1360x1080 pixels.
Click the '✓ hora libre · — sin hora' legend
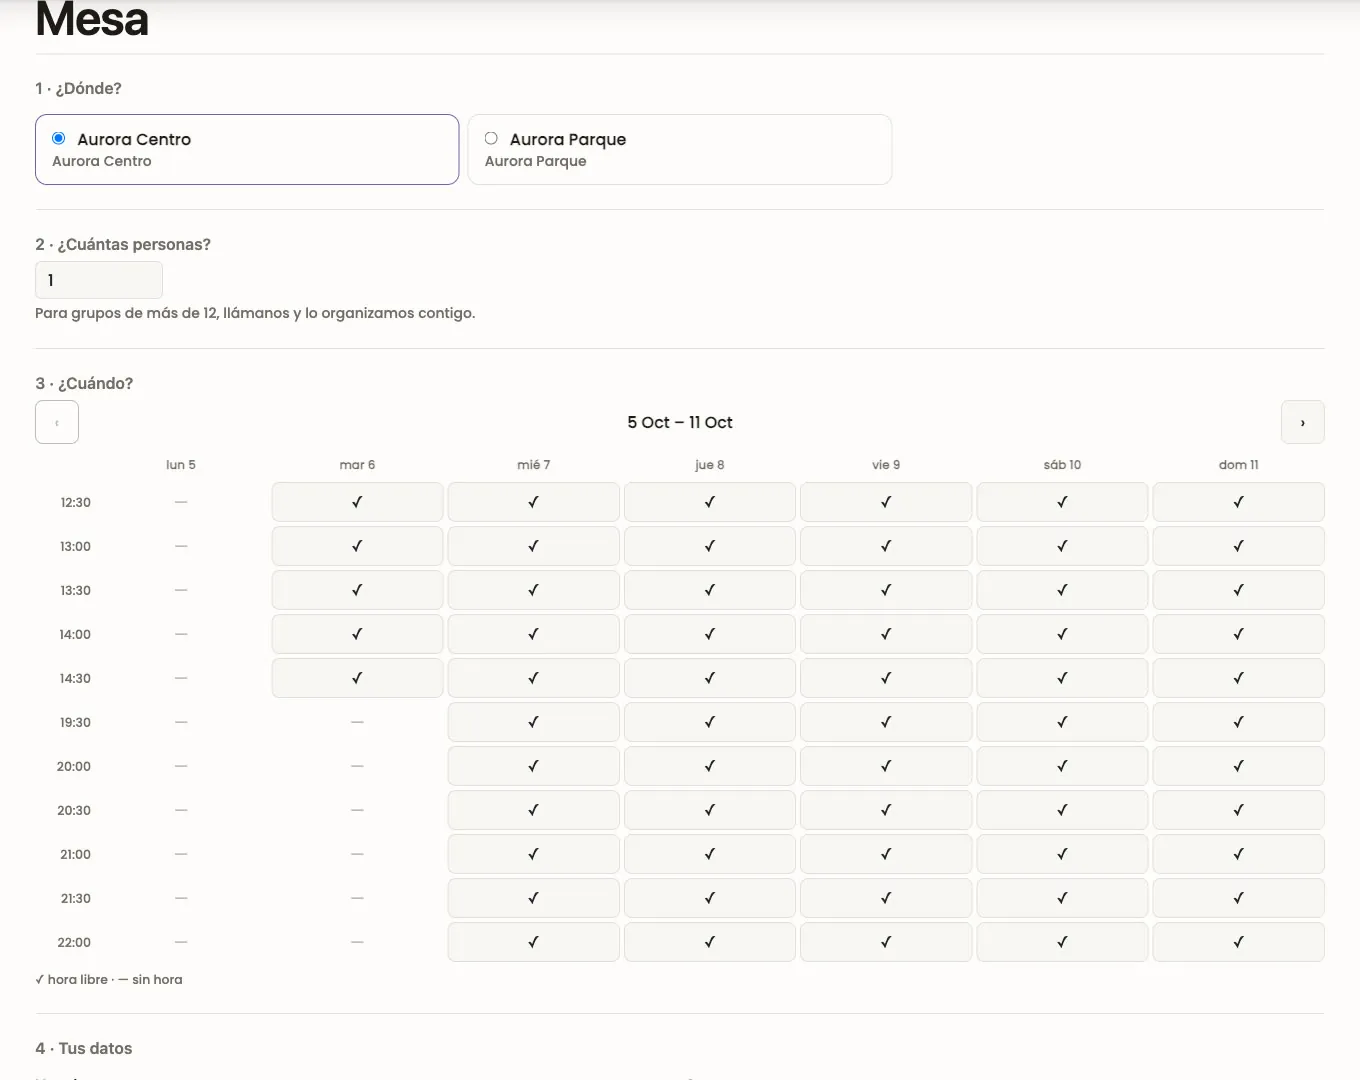[109, 980]
